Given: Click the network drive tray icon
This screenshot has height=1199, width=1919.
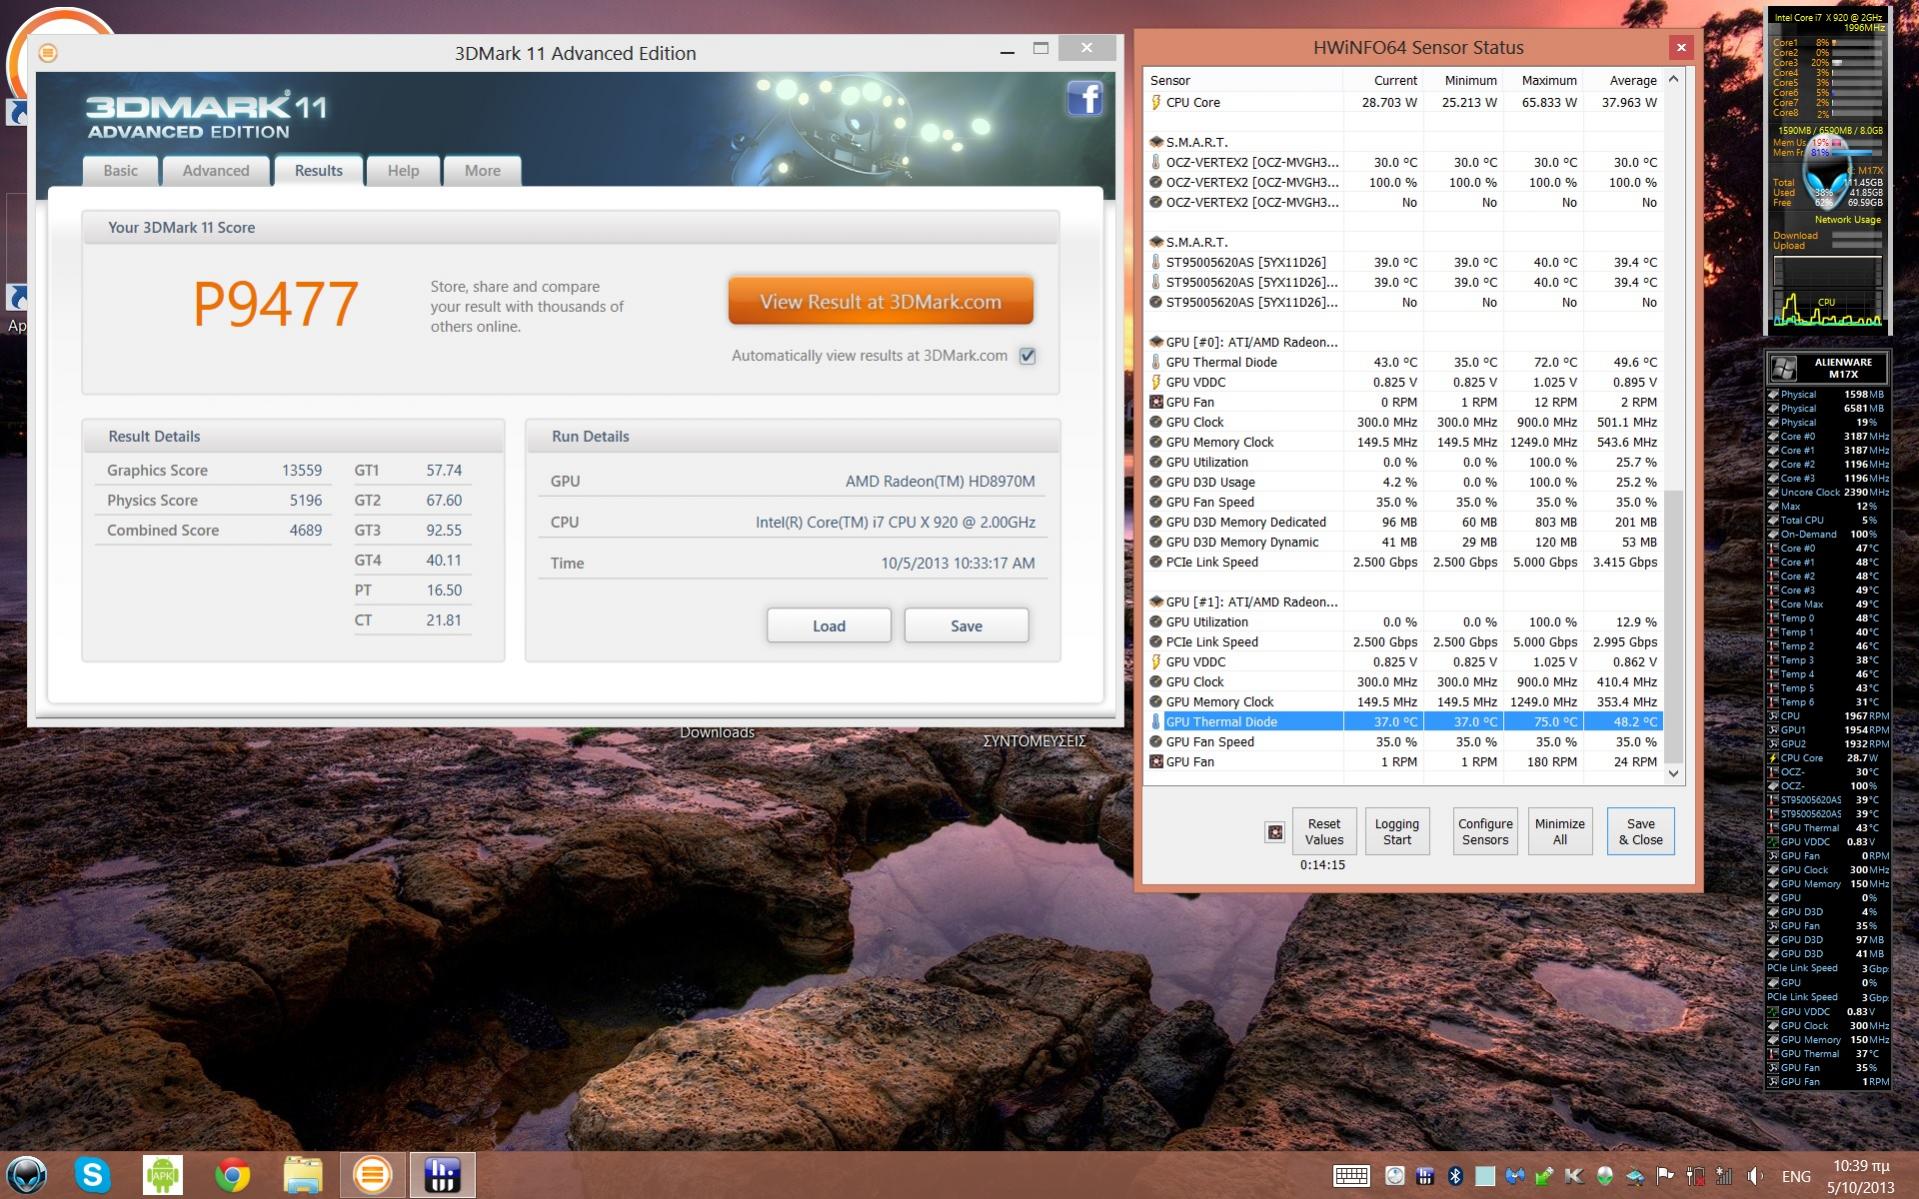Looking at the screenshot, I should click(1635, 1176).
